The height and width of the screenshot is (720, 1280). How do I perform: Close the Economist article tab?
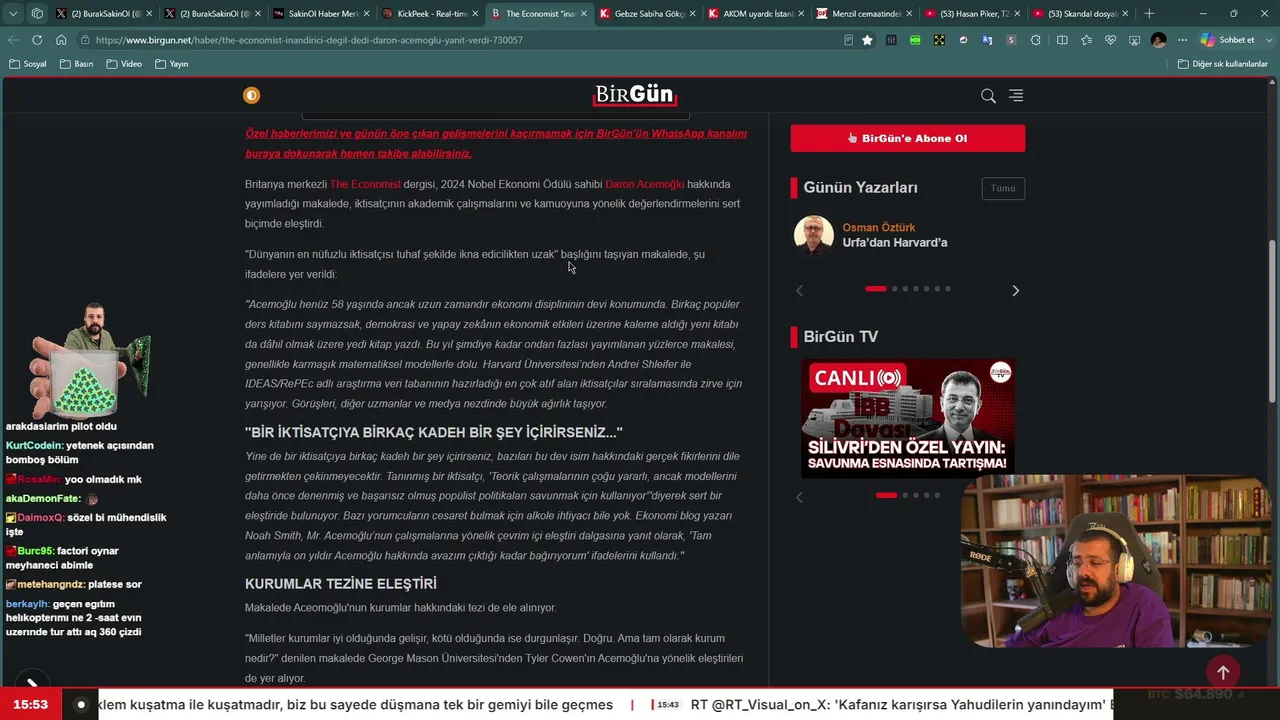click(x=584, y=14)
